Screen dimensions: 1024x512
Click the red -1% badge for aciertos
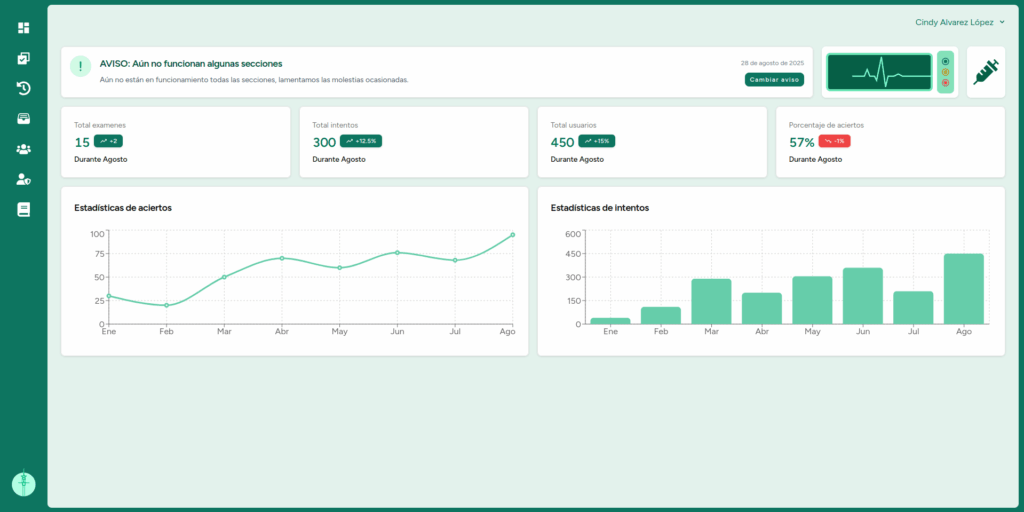point(834,141)
